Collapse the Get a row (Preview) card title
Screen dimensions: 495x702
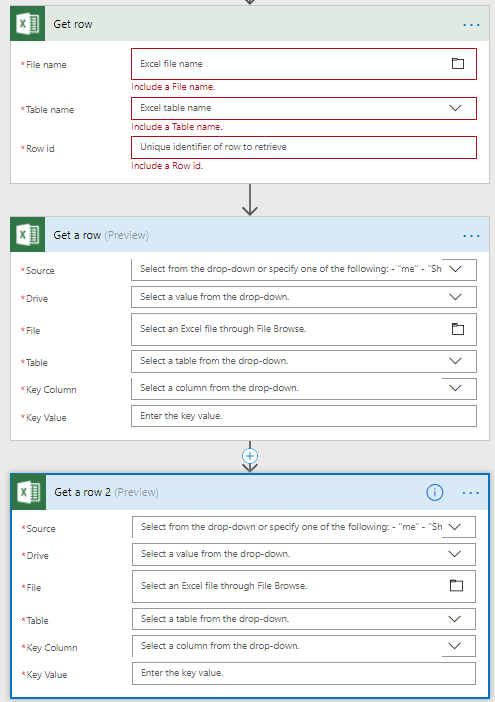[x=101, y=235]
